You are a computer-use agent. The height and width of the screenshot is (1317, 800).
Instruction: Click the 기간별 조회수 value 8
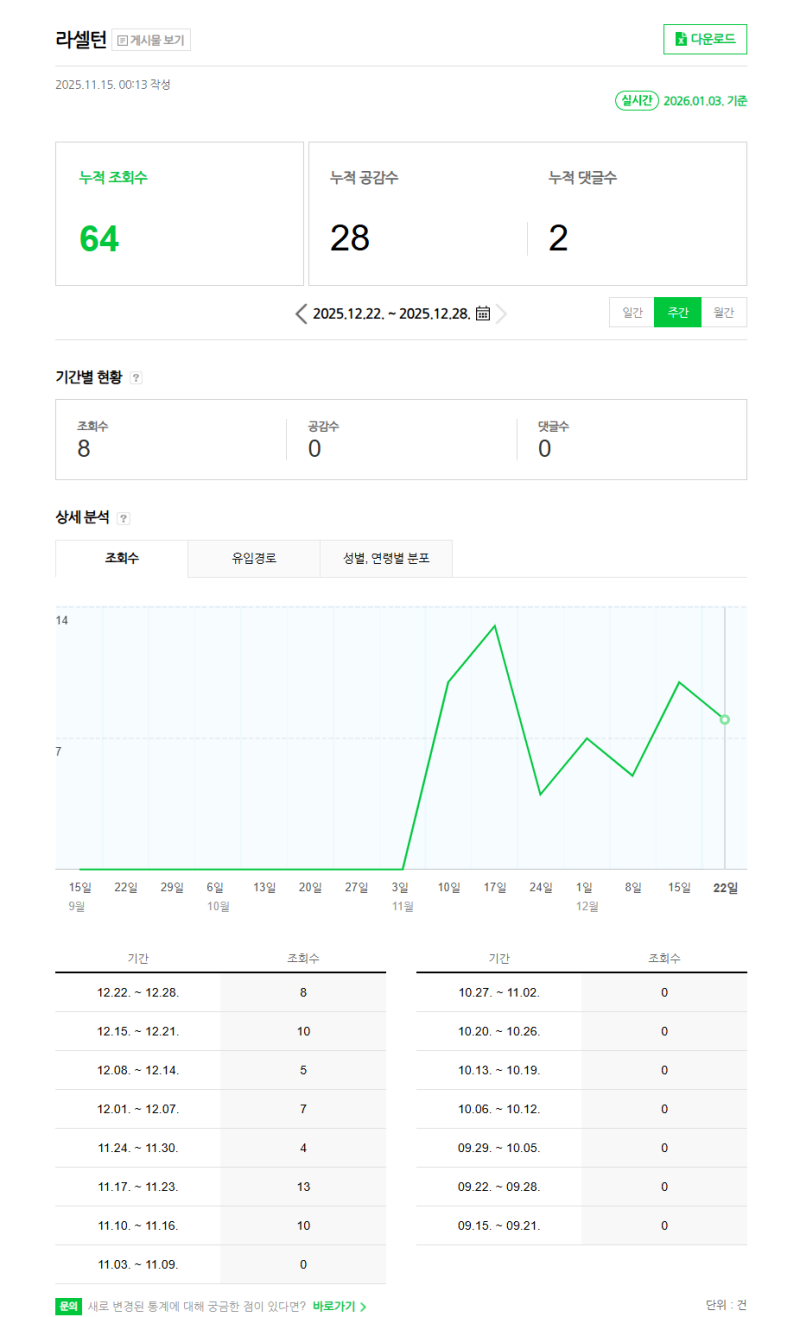coord(84,449)
